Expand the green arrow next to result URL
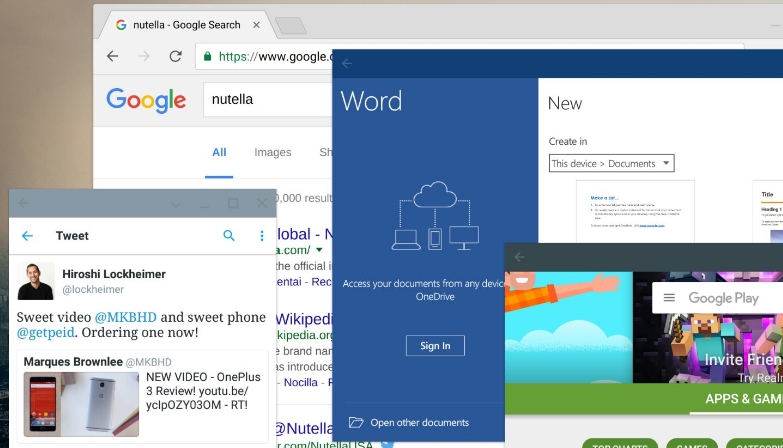The height and width of the screenshot is (448, 783). point(319,249)
